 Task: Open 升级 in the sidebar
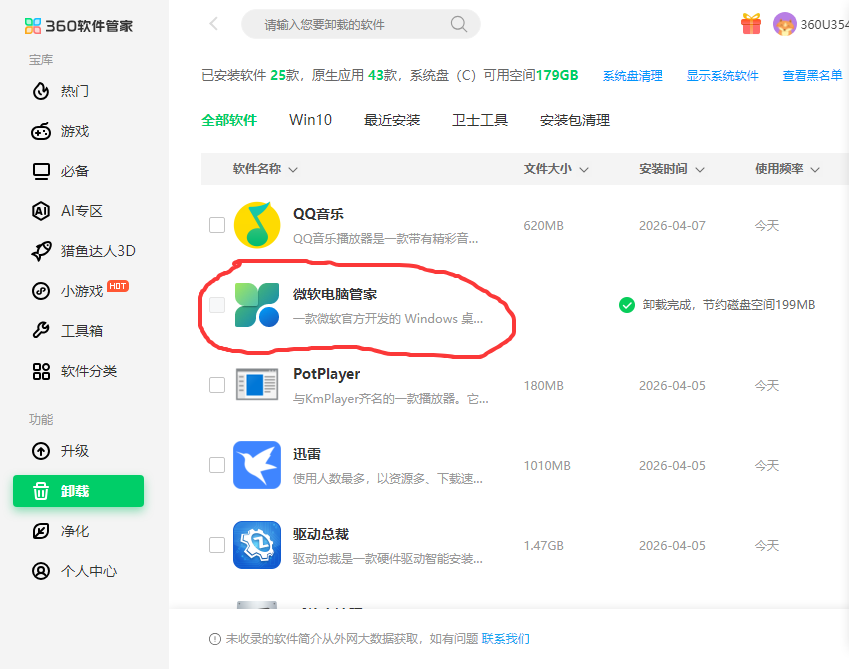[75, 451]
